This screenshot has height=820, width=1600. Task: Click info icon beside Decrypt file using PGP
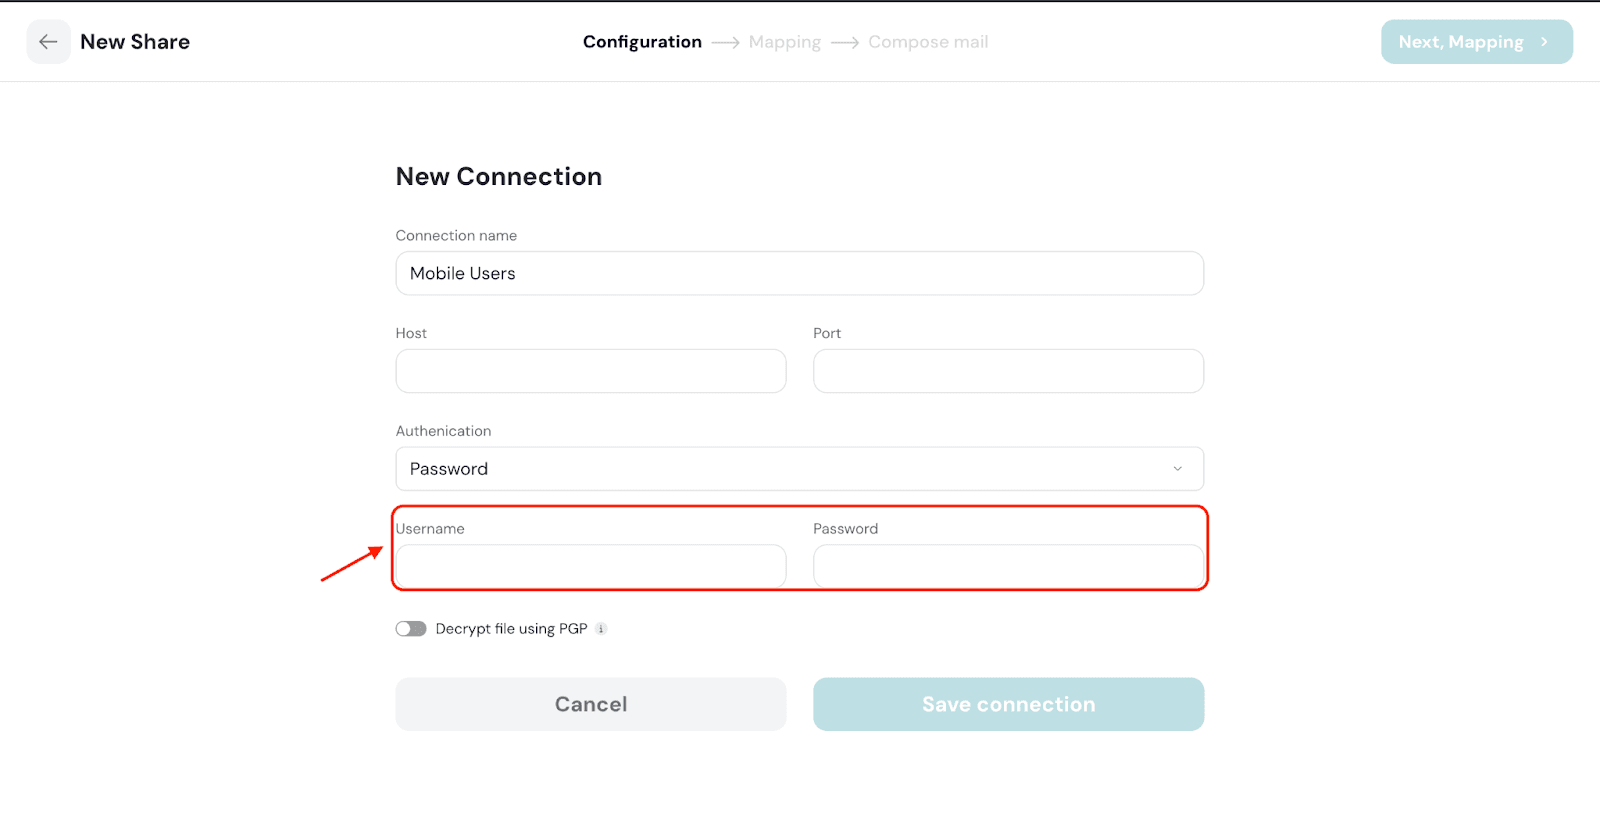coord(601,629)
